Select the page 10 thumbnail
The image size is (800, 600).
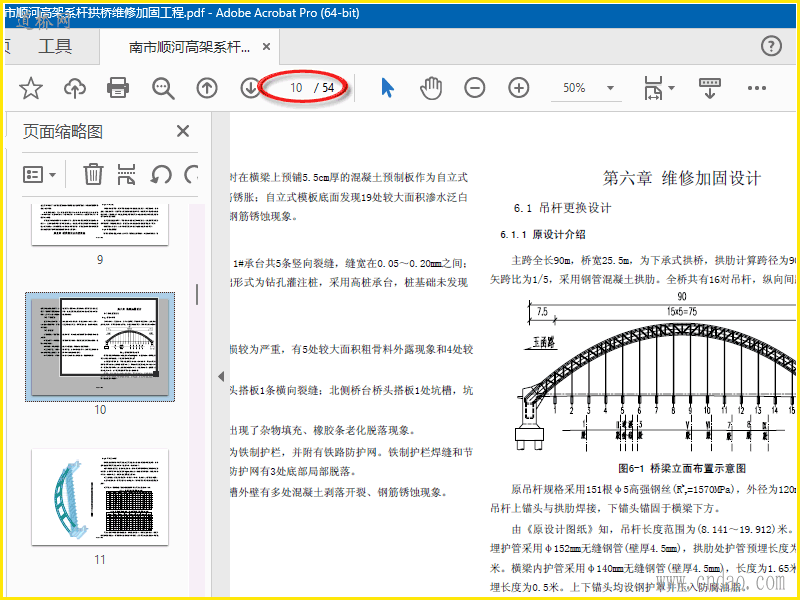[100, 347]
